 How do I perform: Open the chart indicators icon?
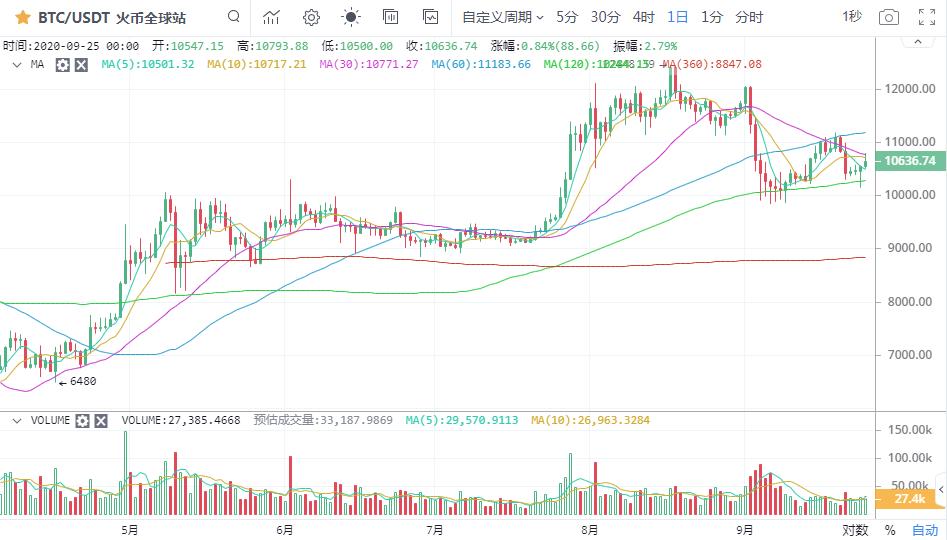point(271,17)
